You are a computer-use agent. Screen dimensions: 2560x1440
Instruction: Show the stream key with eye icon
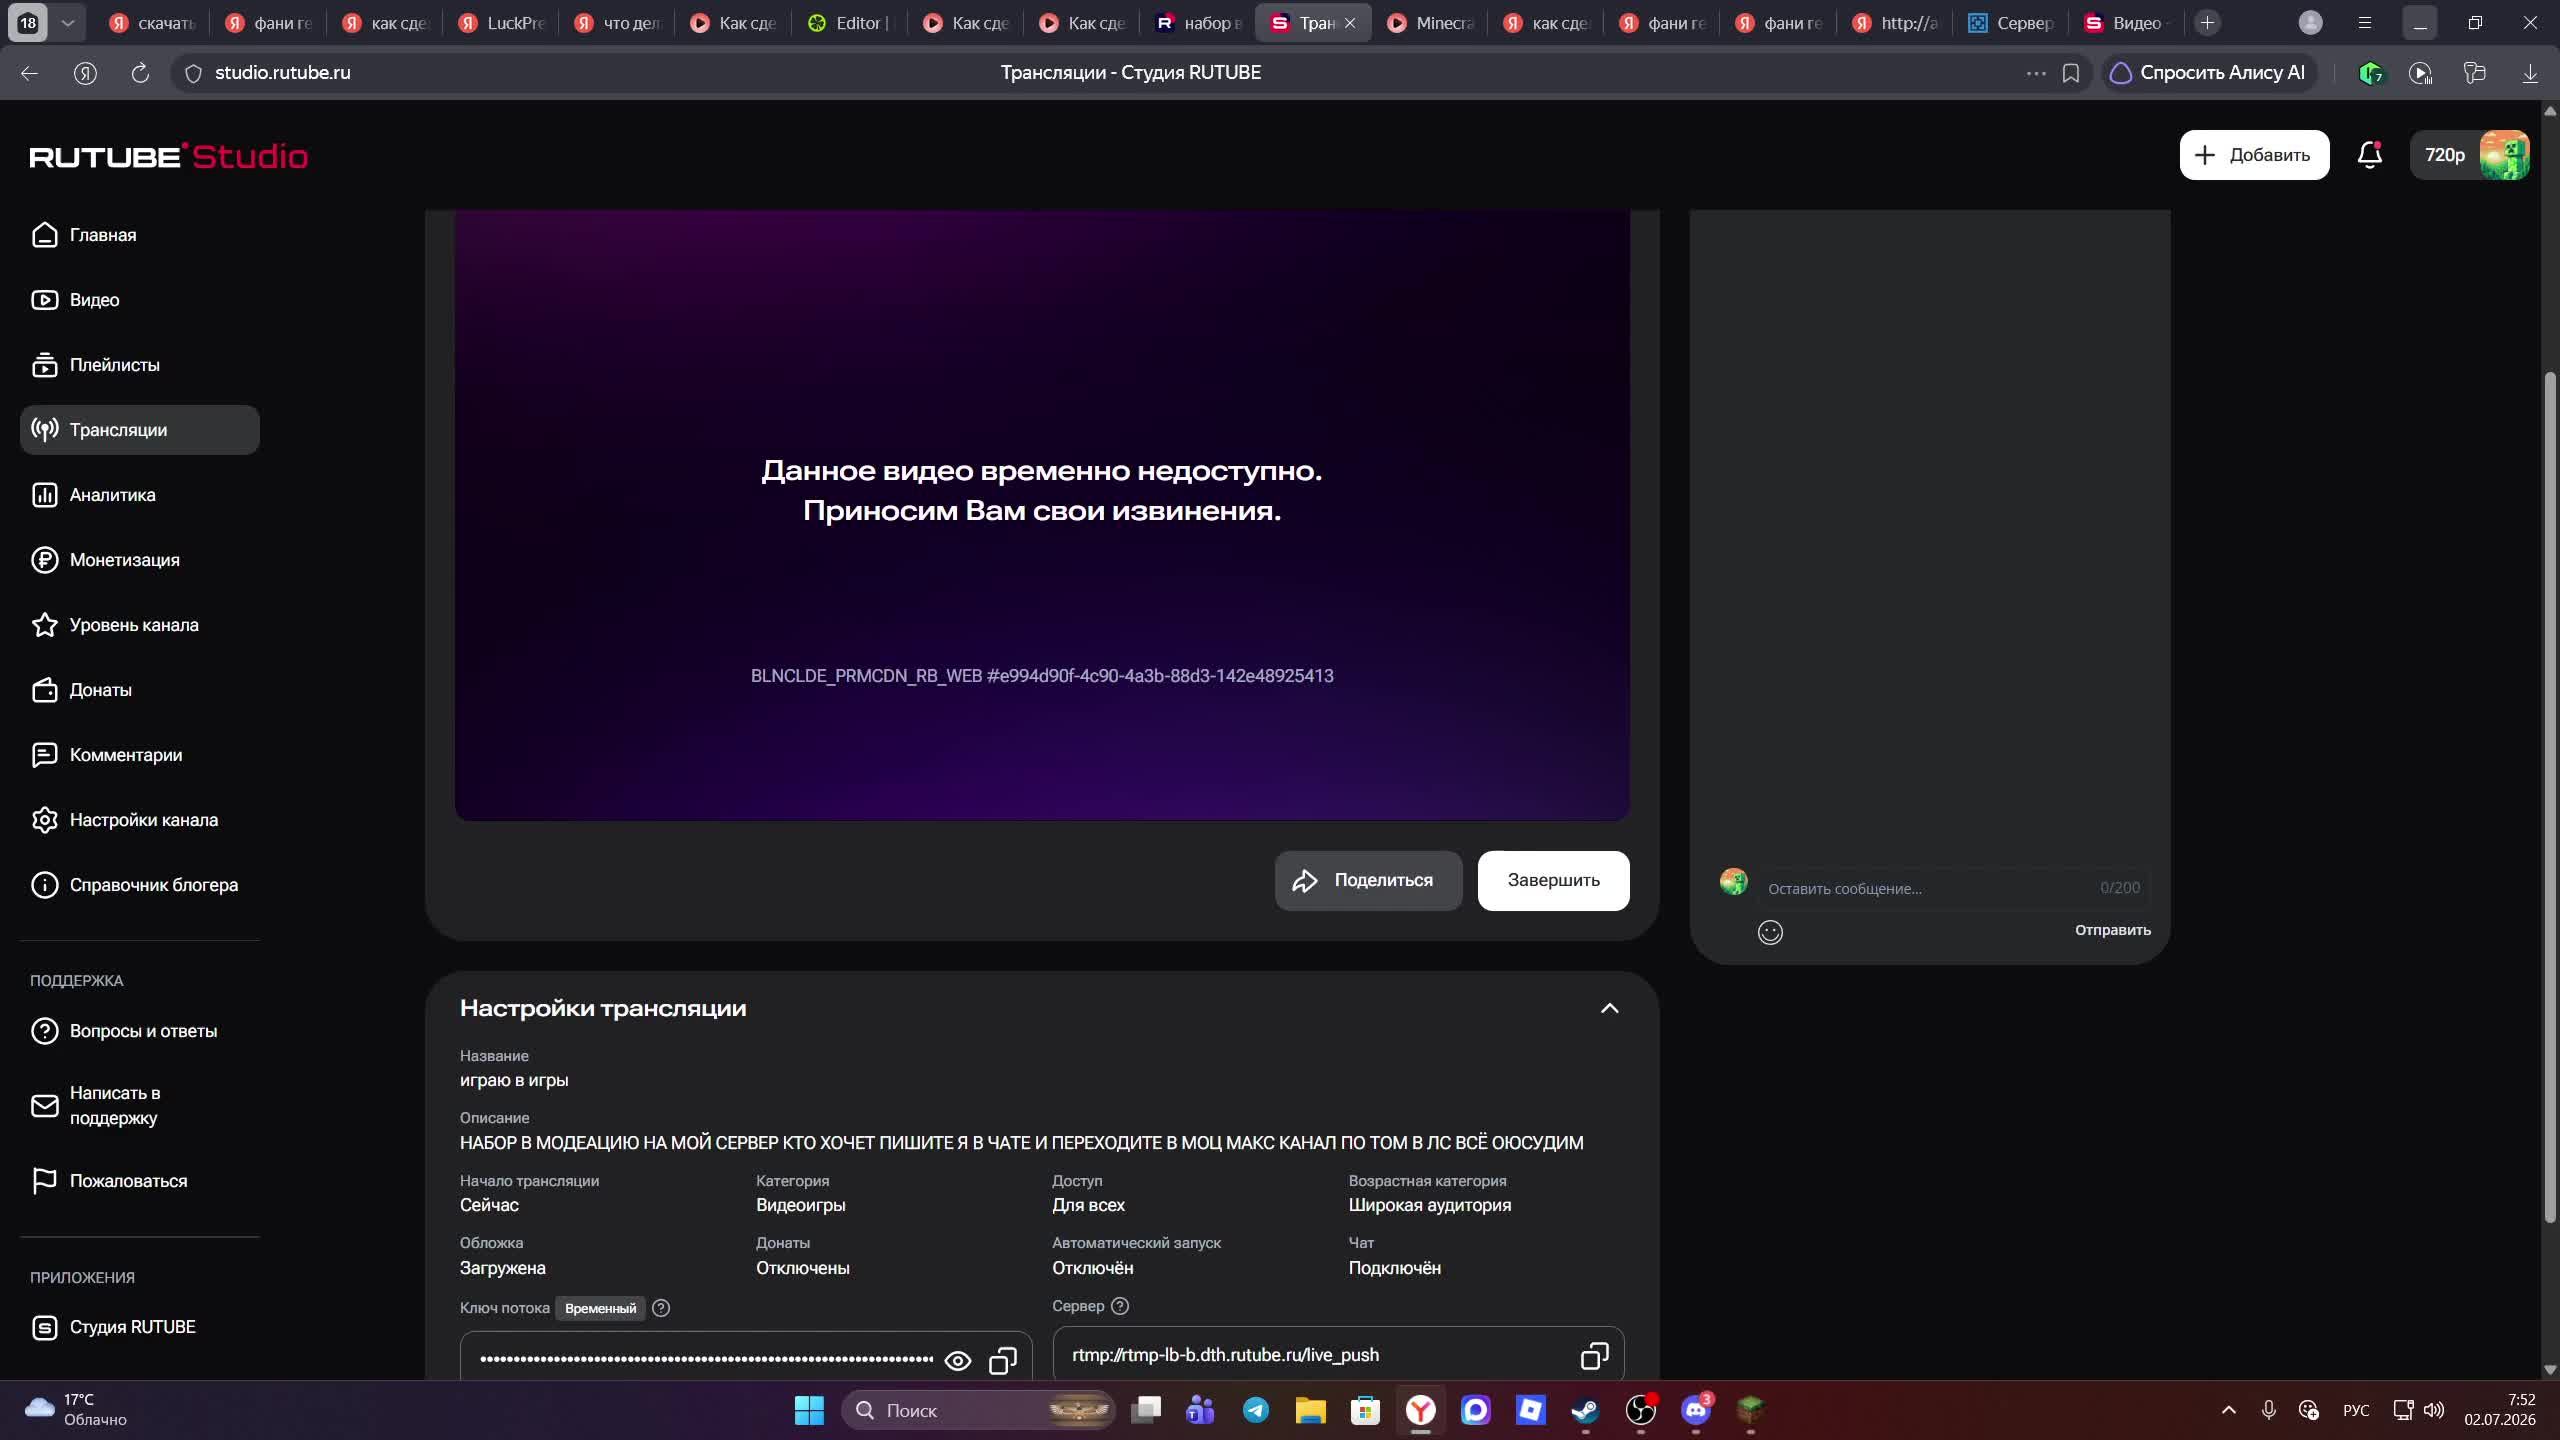click(957, 1360)
